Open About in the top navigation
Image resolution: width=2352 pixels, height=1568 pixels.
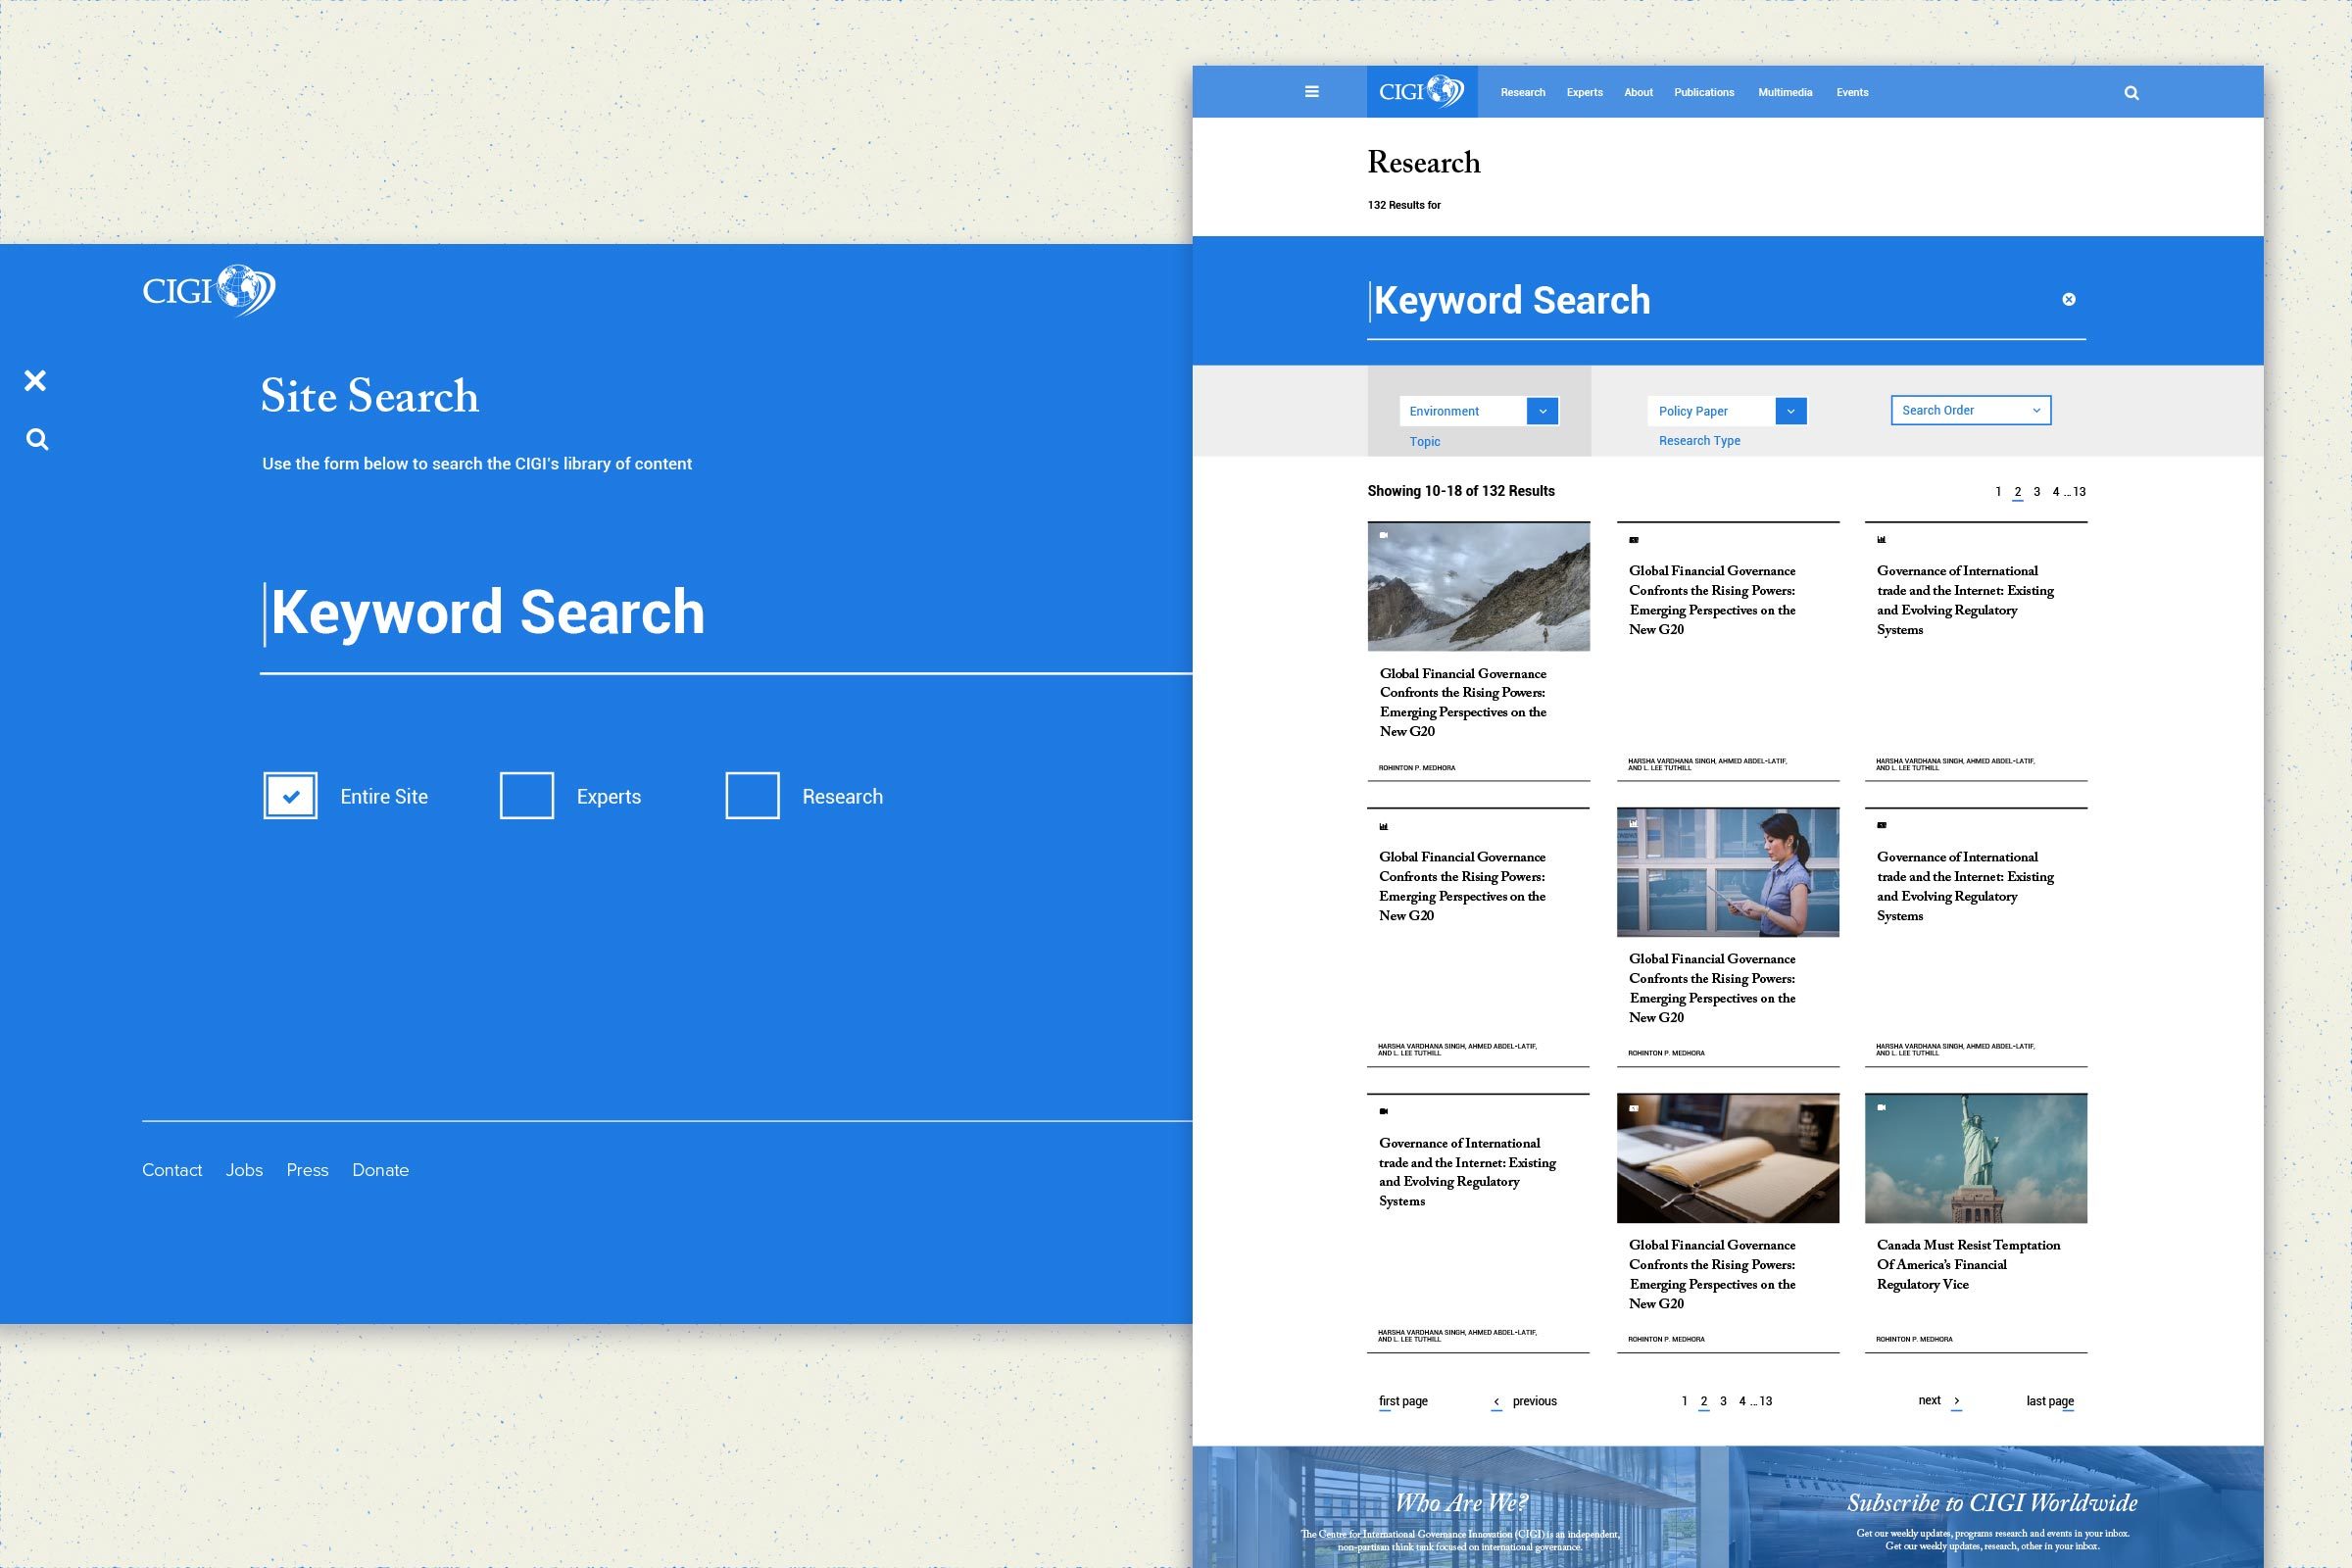[1638, 92]
